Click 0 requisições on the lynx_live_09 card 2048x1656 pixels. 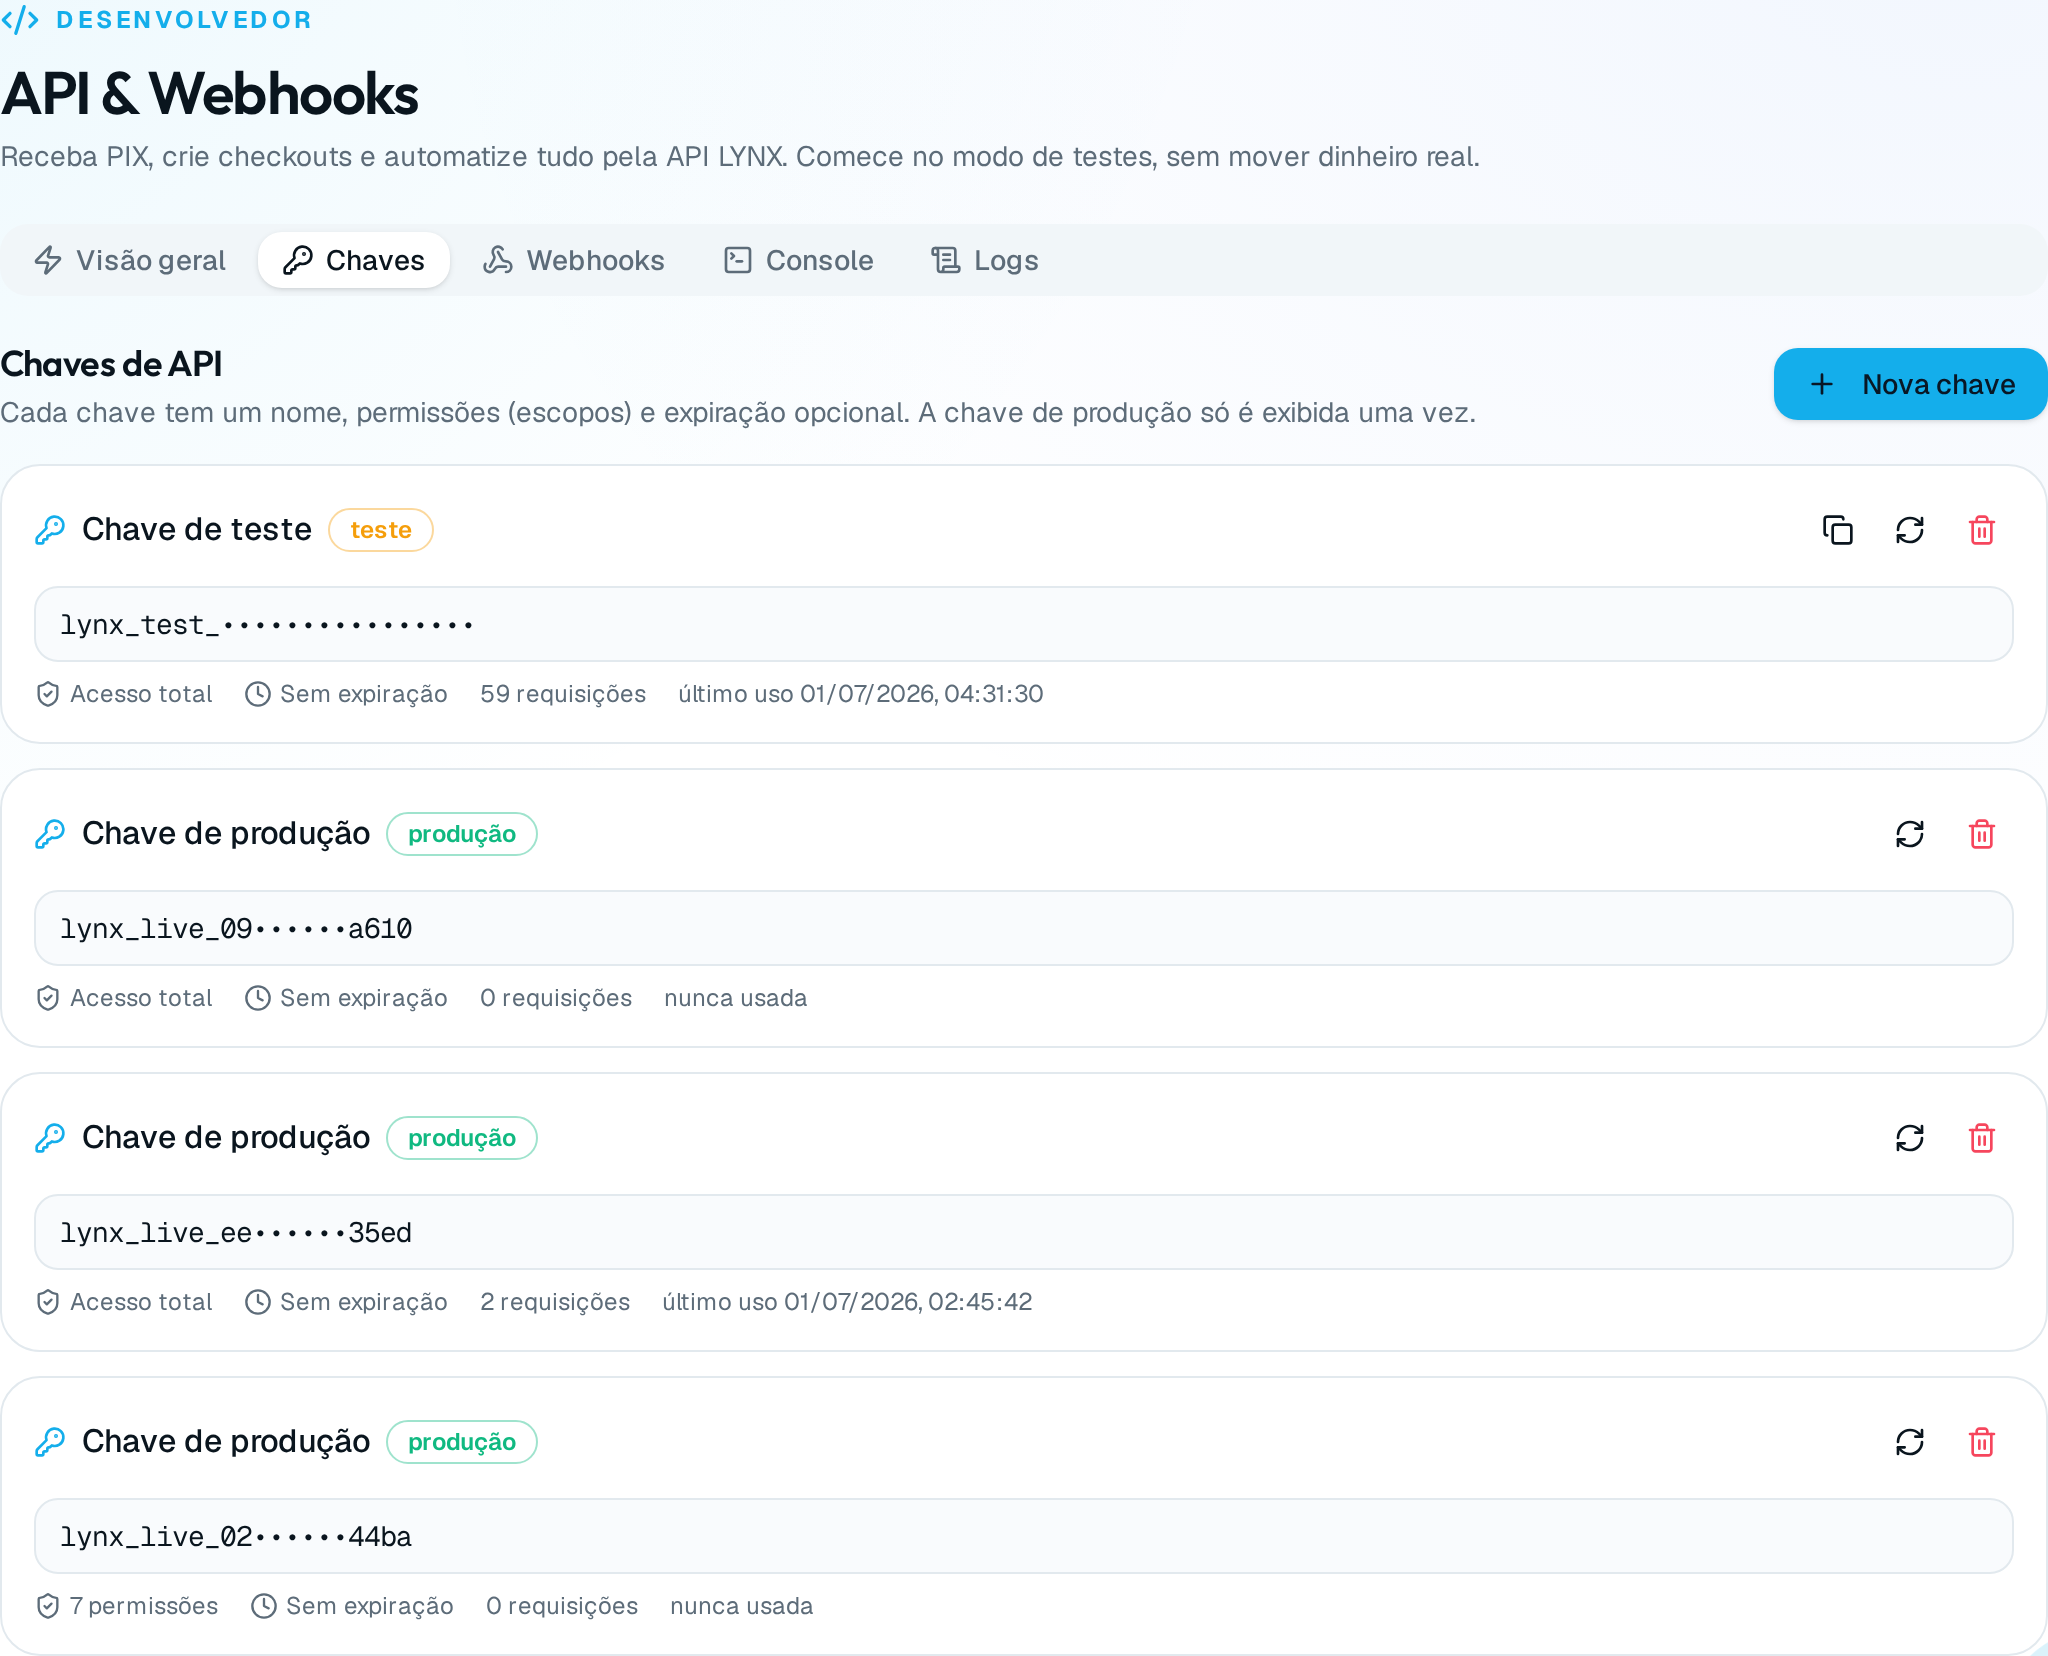coord(556,998)
